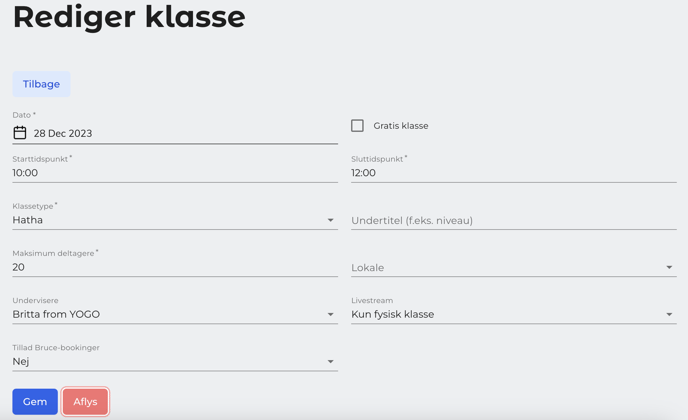Click the Lokale dropdown arrow icon
The width and height of the screenshot is (688, 420).
669,267
